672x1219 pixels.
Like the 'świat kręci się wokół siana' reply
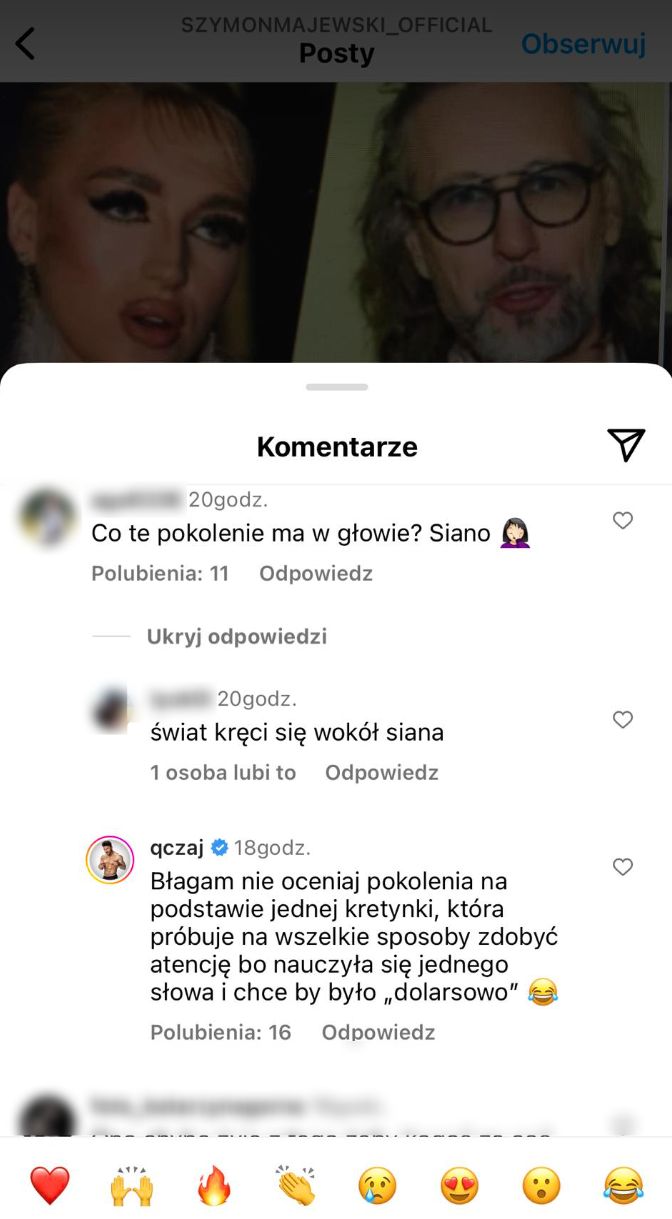[x=623, y=719]
